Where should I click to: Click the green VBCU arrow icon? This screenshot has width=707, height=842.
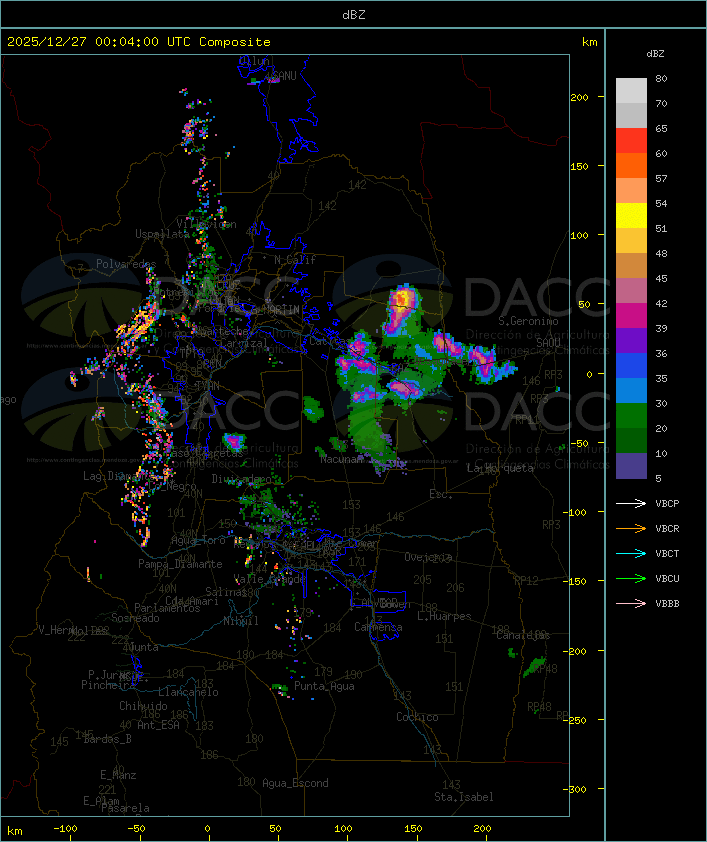[631, 578]
